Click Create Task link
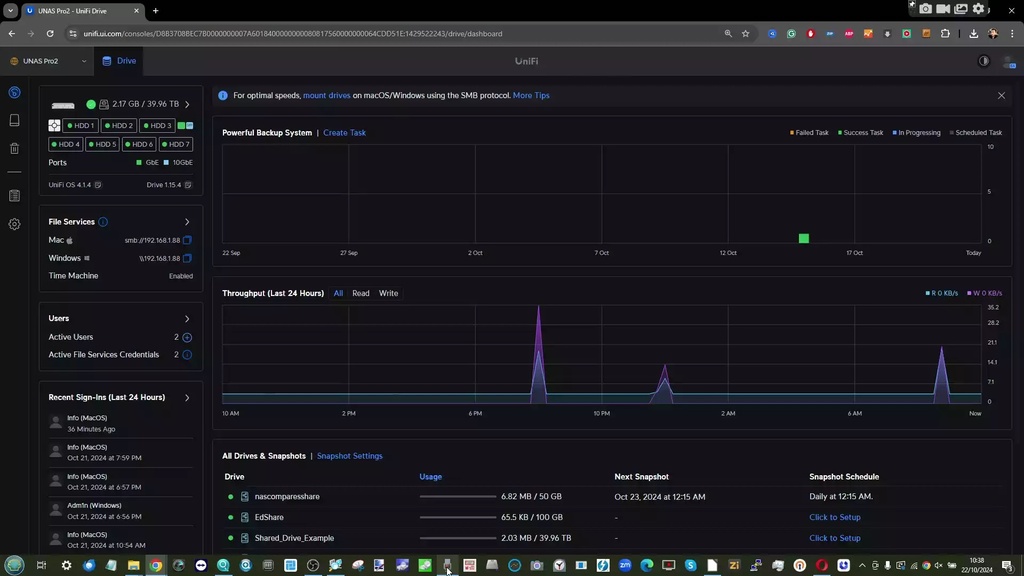1024x576 pixels. [344, 133]
